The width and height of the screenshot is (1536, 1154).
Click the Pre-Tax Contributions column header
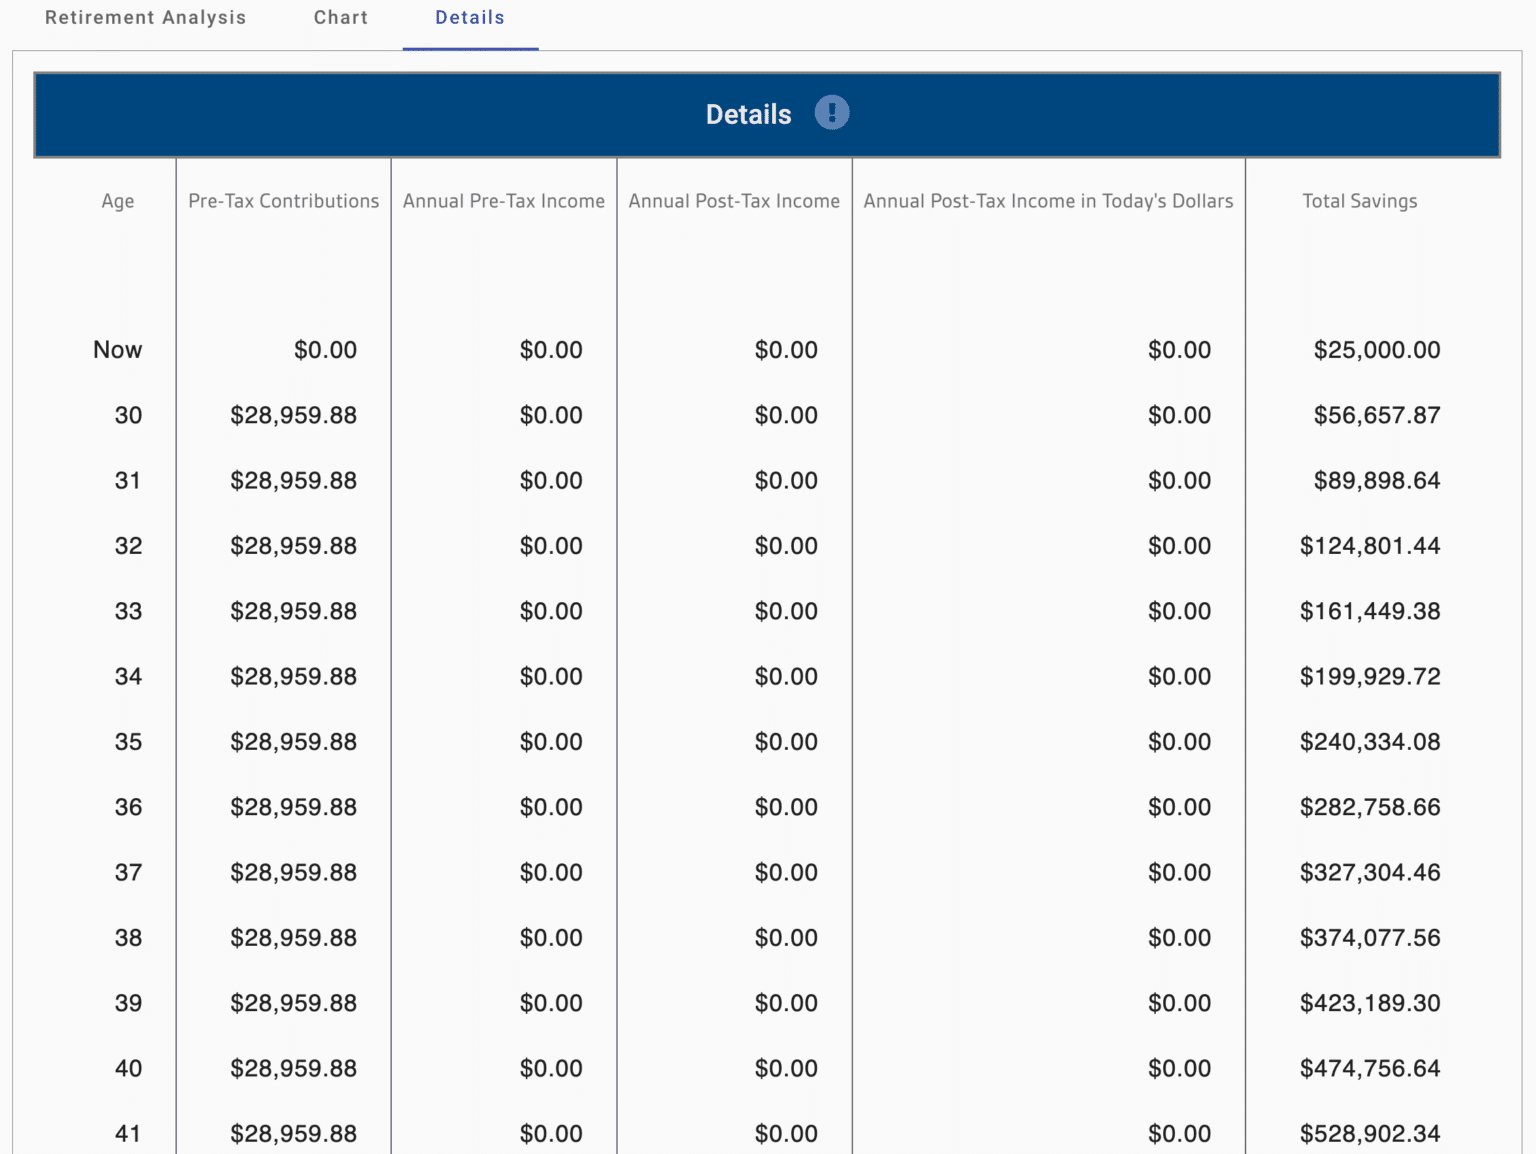click(283, 201)
